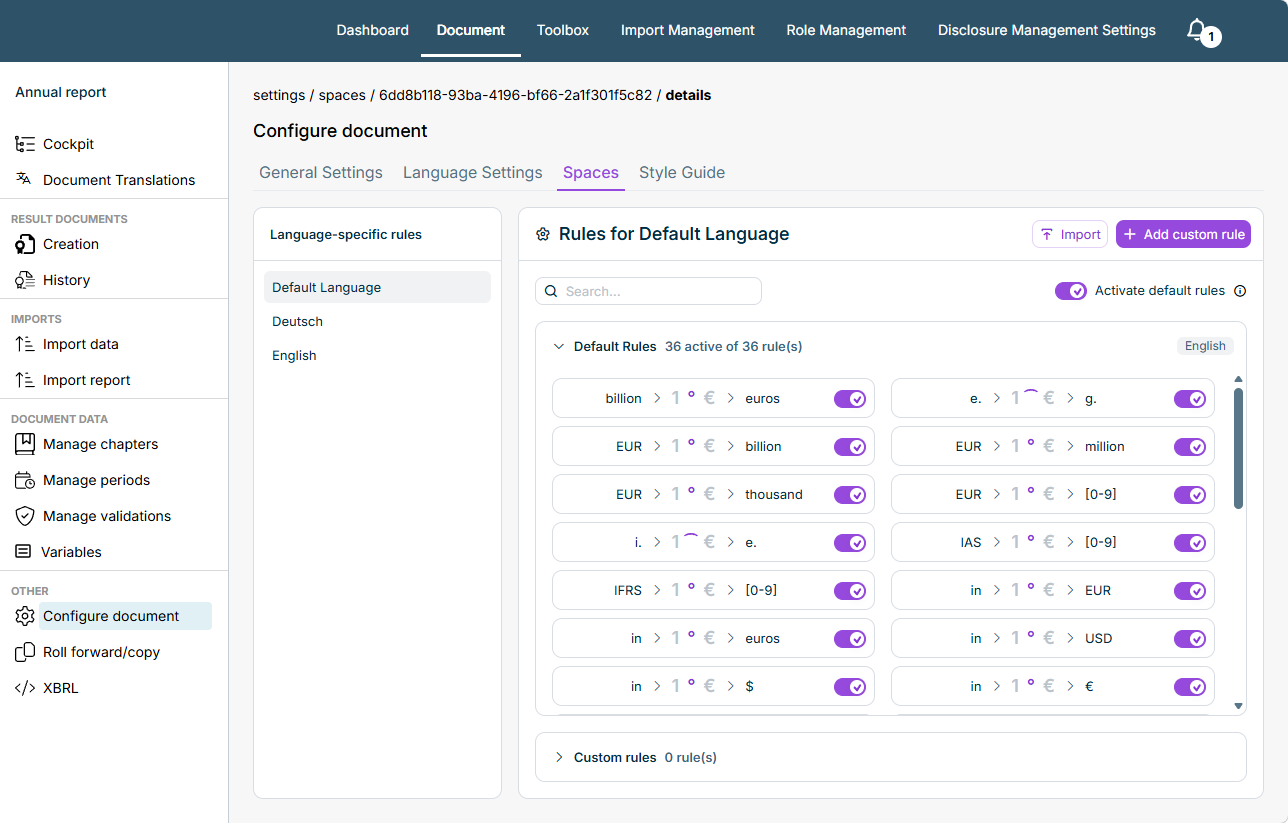Click the rules list scrollbar thumb
Screen dimensions: 1288x823
coord(1239,448)
